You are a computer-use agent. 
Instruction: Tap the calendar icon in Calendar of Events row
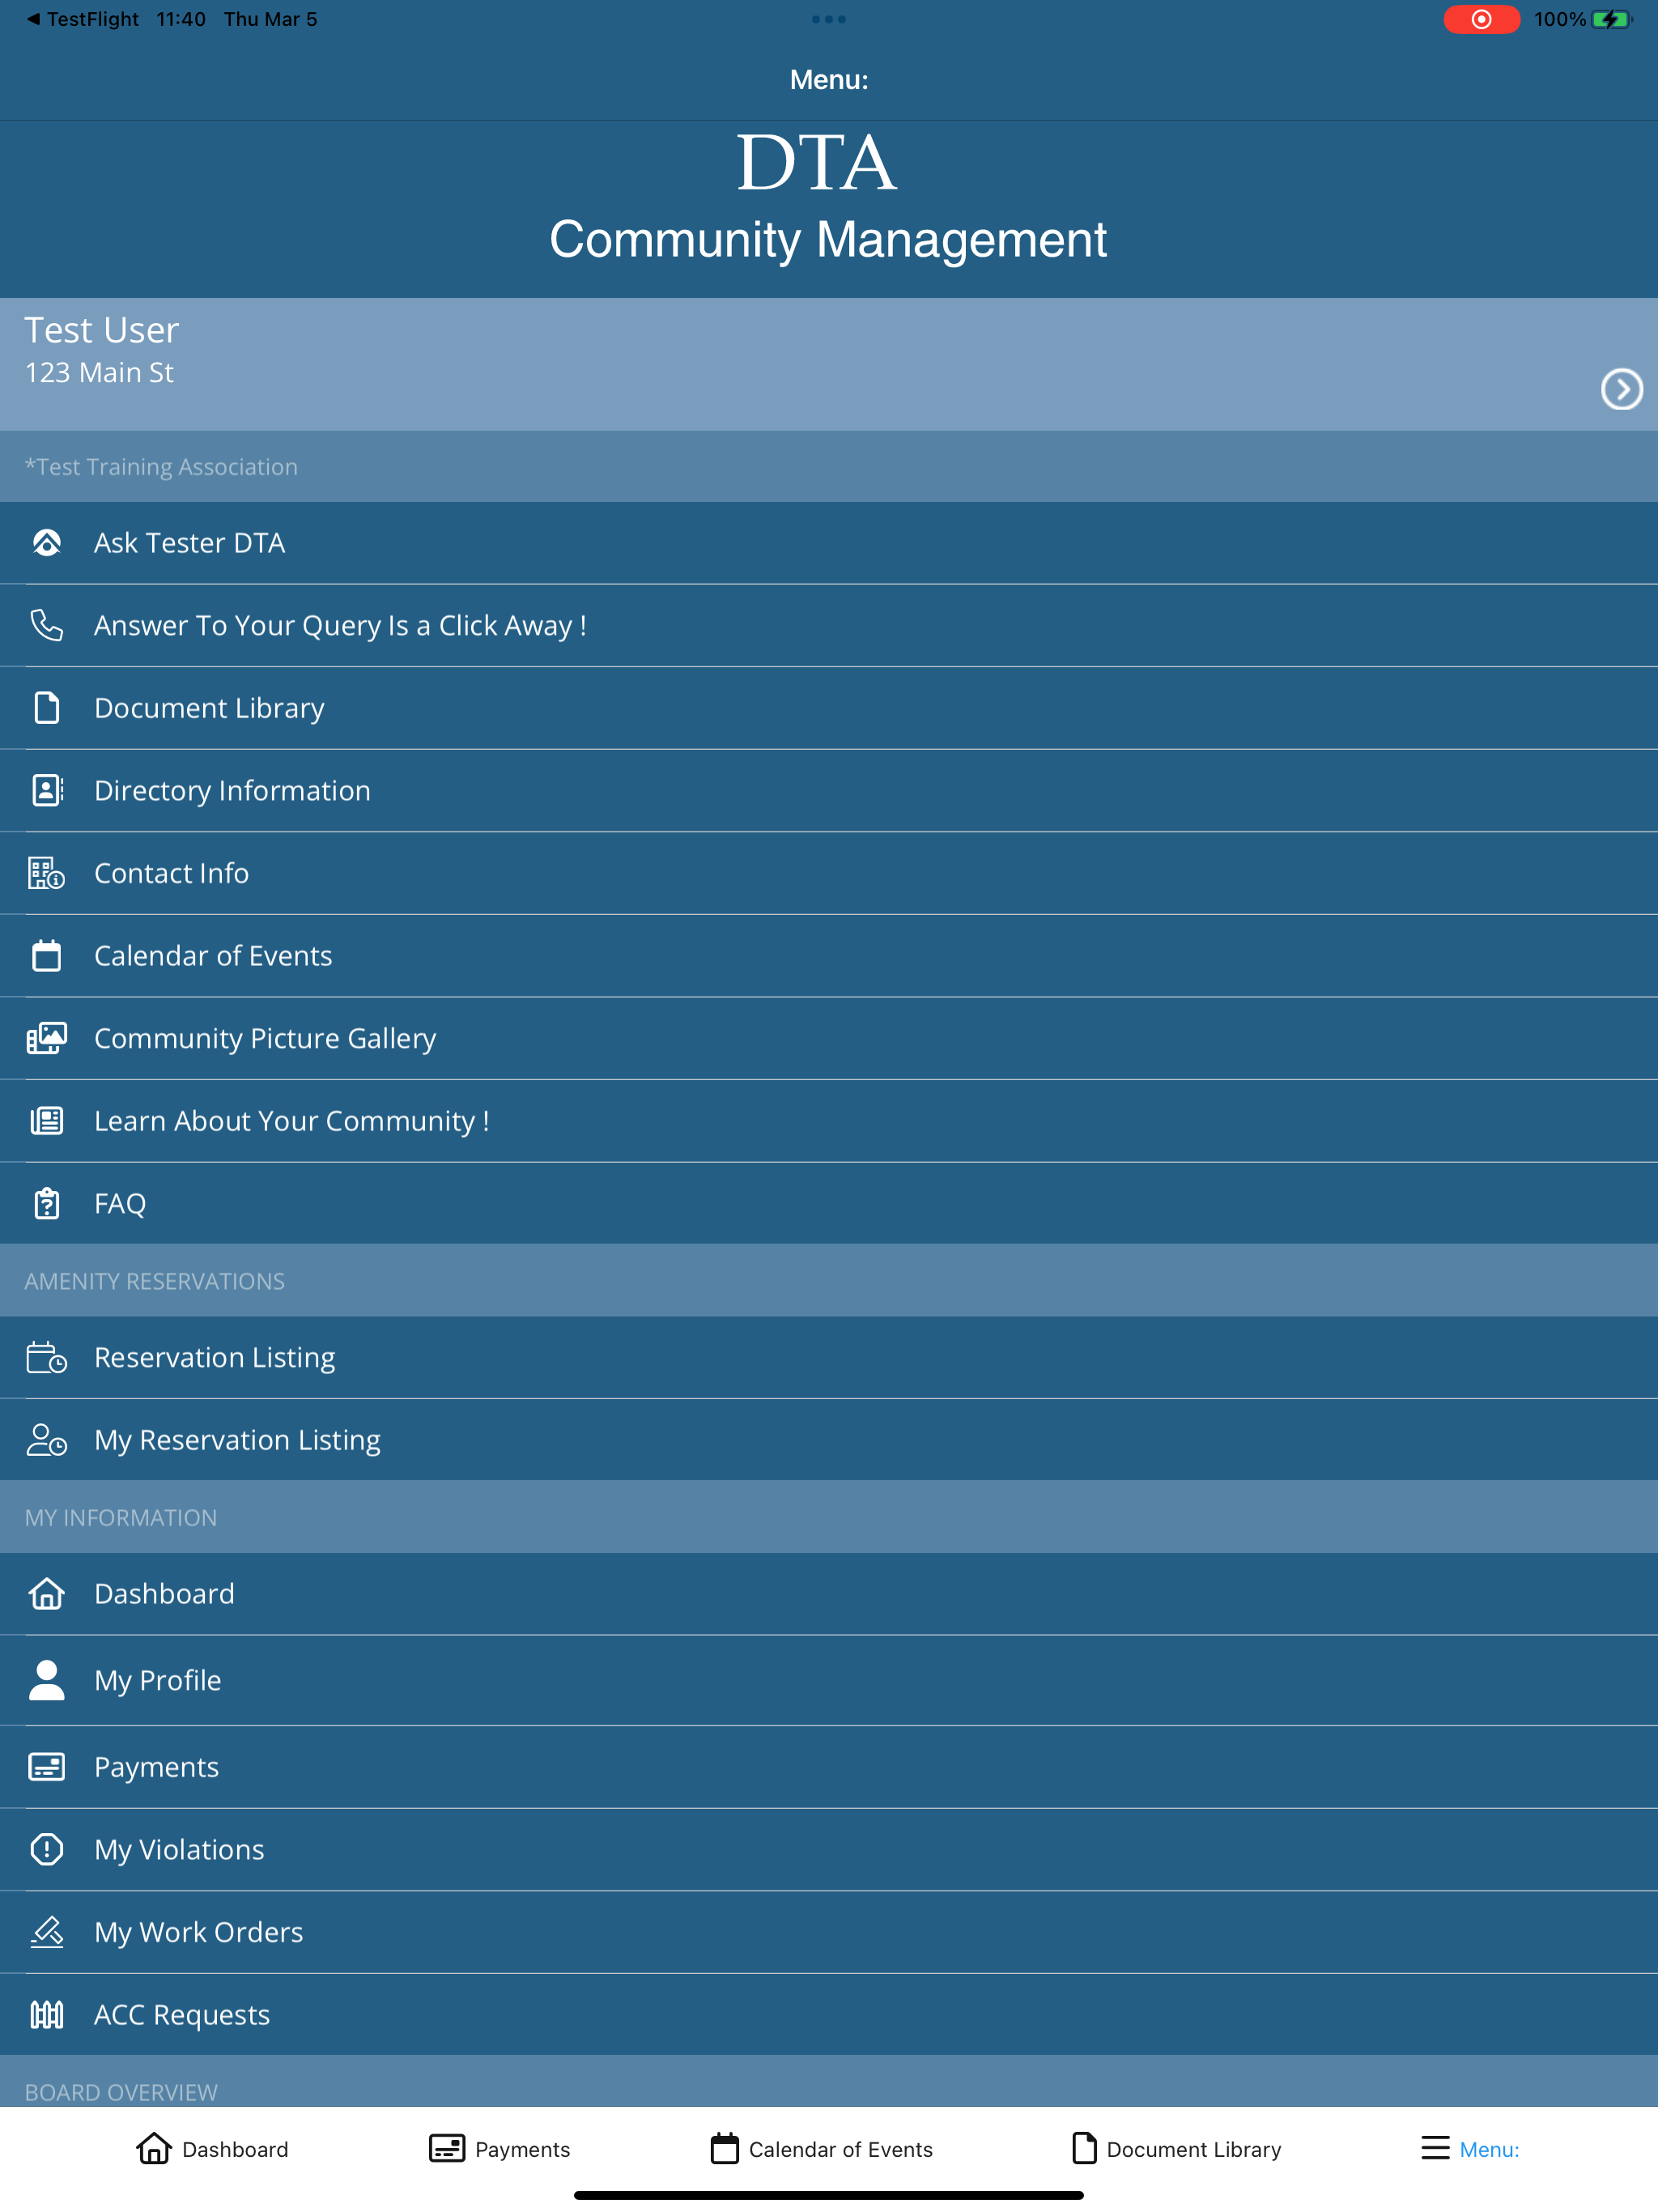tap(47, 956)
